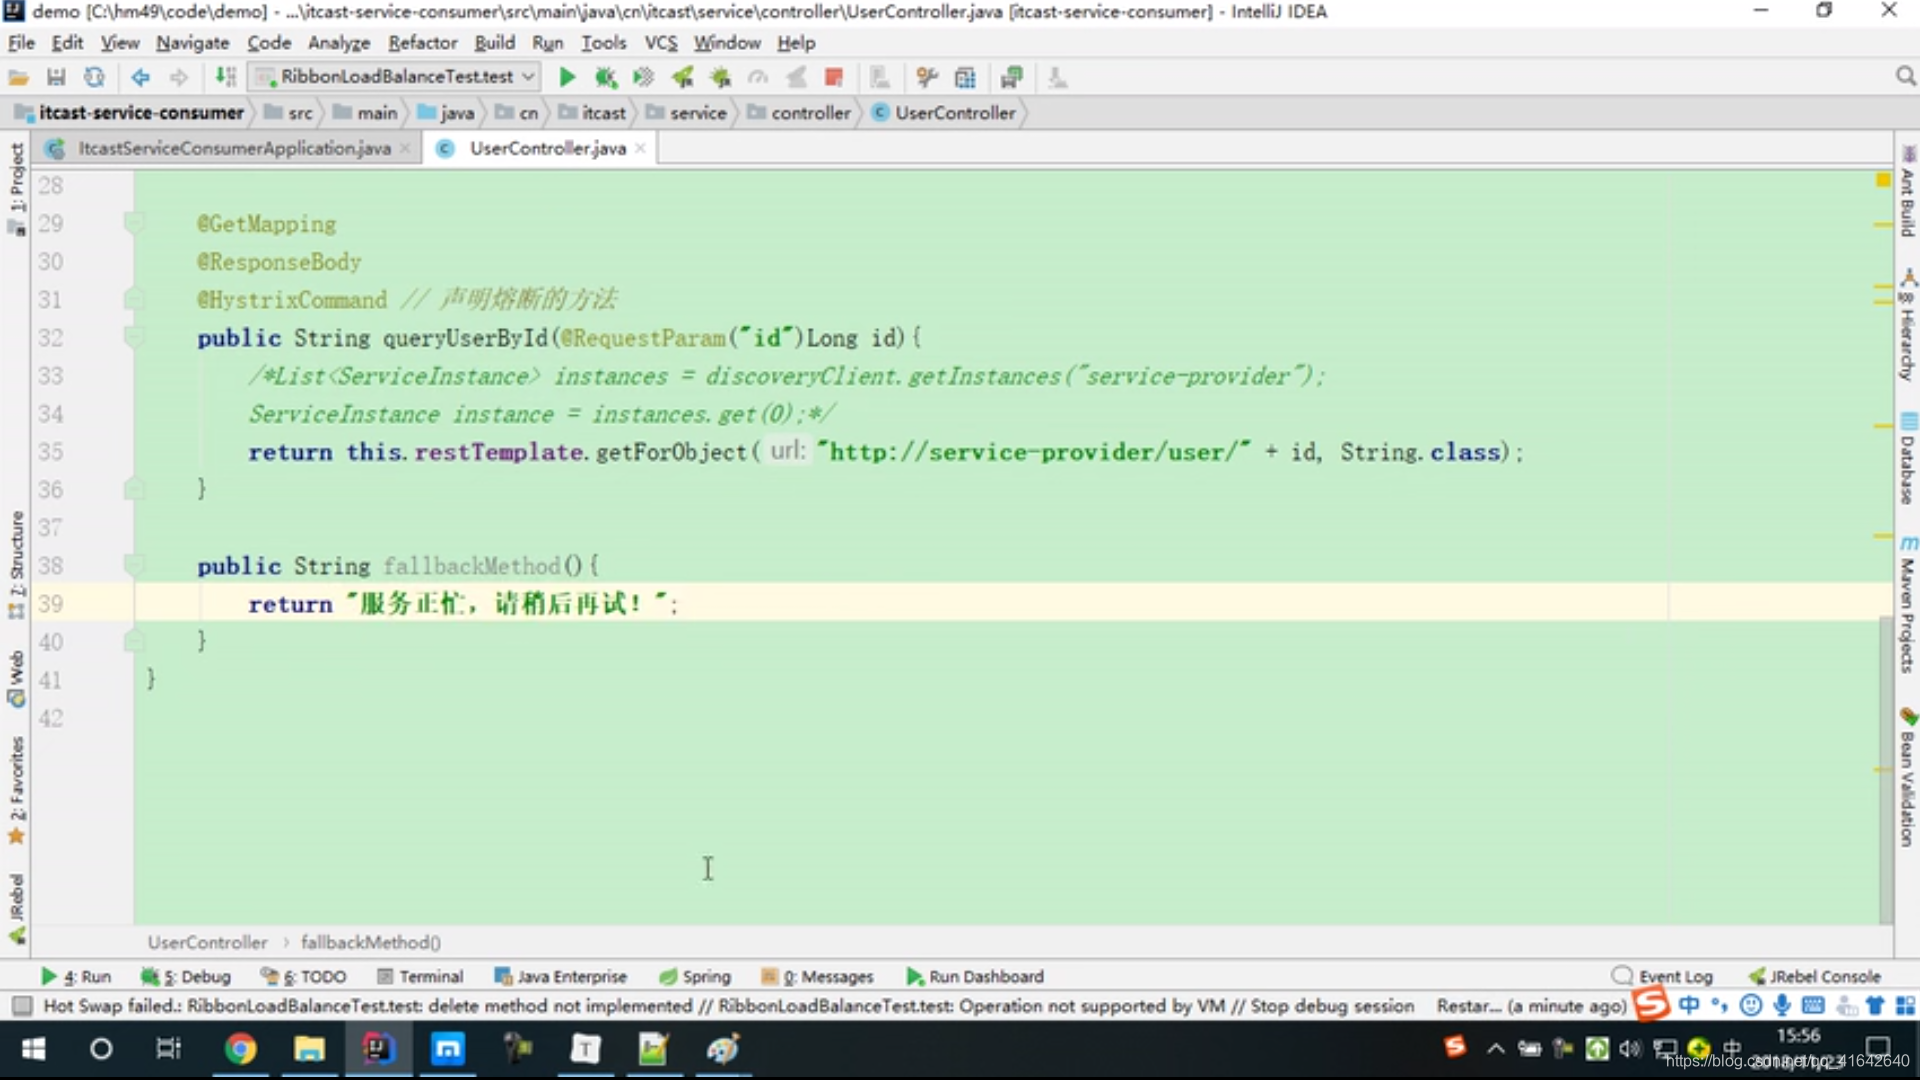This screenshot has width=1920, height=1080.
Task: Click the yellow inspection indicator at top of error stripe
Action: [1883, 180]
